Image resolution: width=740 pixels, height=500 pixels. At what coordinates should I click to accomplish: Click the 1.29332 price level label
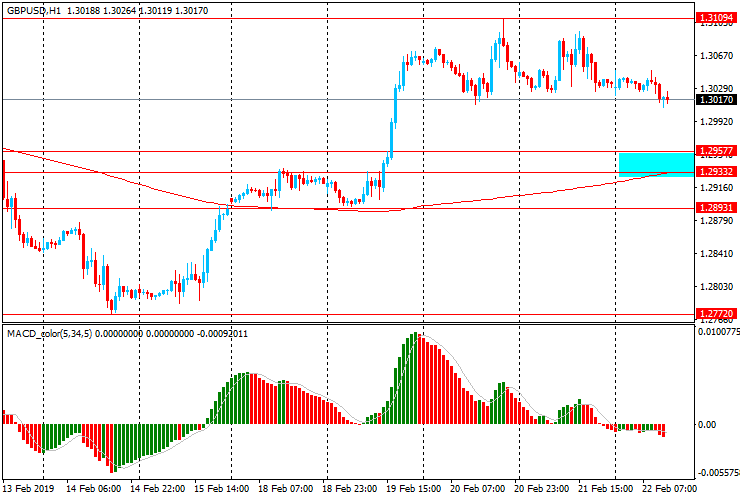click(714, 172)
